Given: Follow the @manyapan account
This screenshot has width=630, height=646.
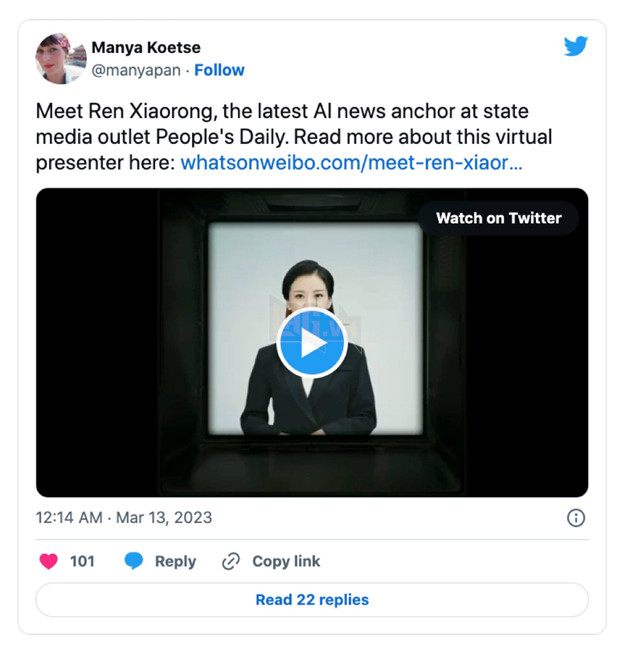Looking at the screenshot, I should [x=219, y=70].
